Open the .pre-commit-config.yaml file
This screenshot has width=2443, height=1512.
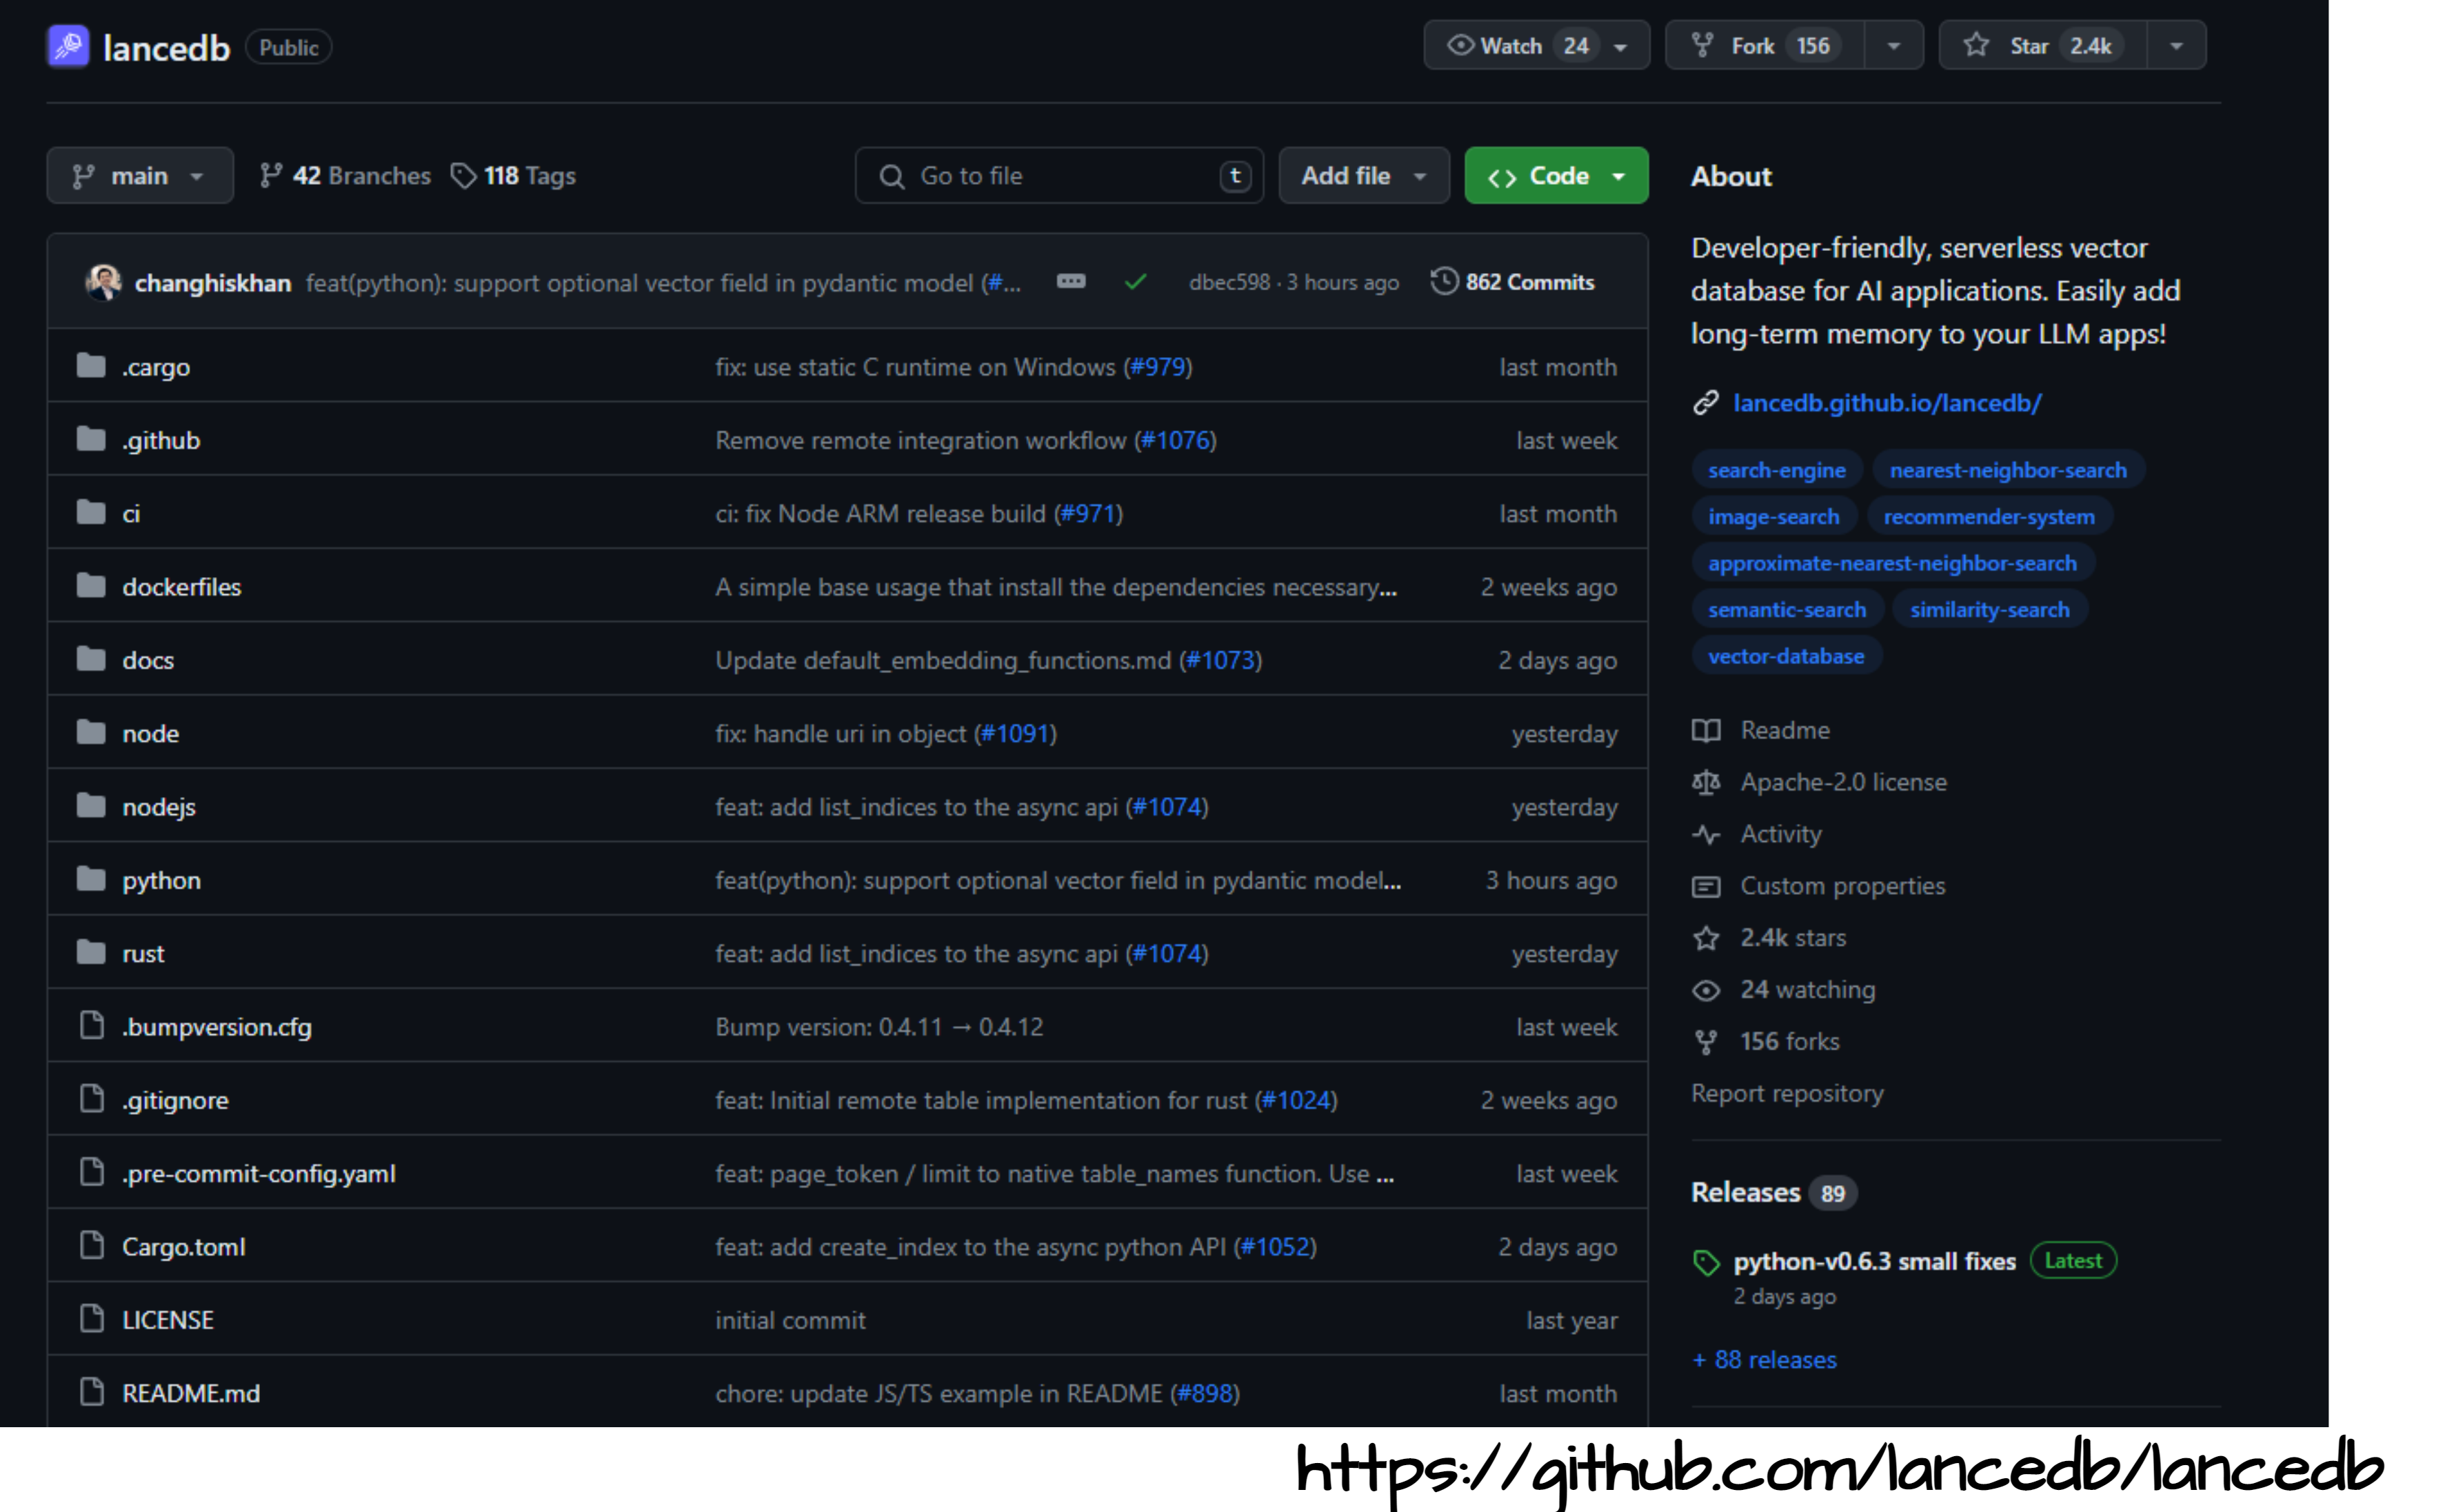coord(259,1173)
